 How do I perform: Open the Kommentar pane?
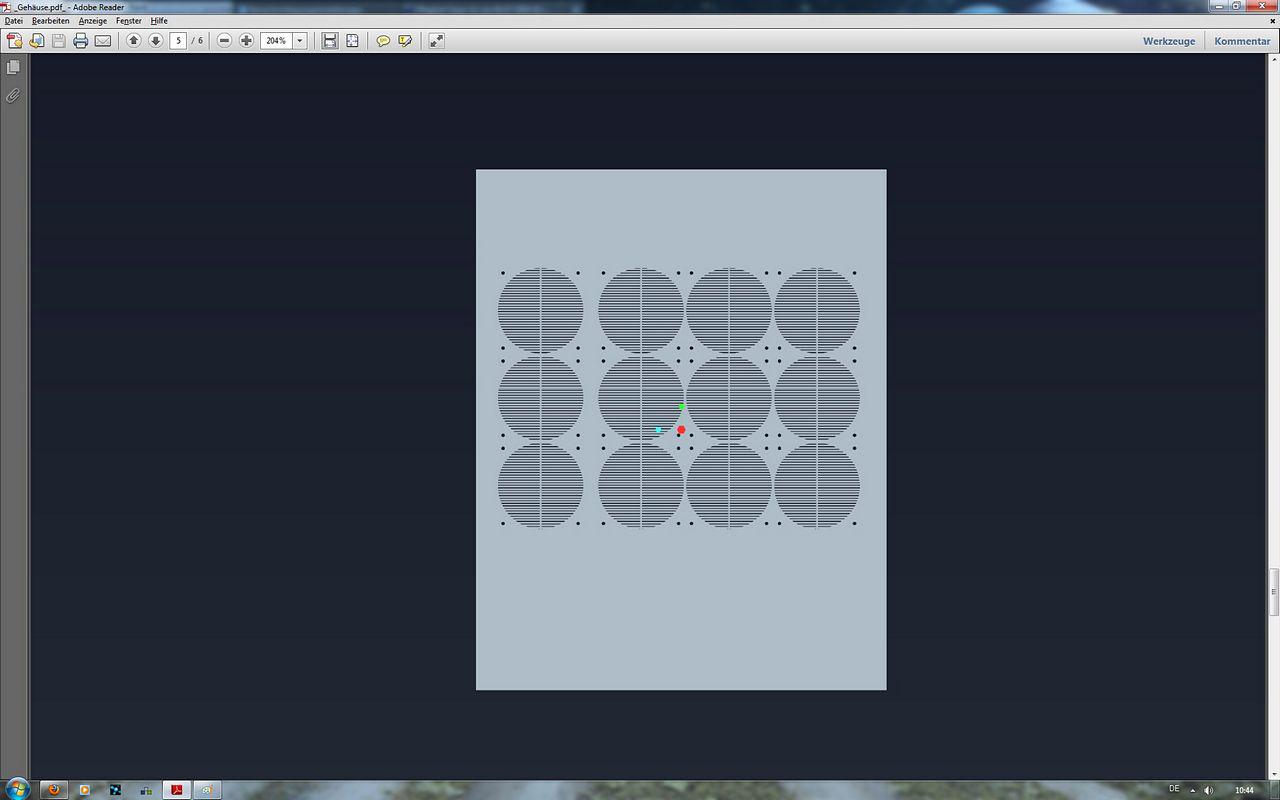1242,41
